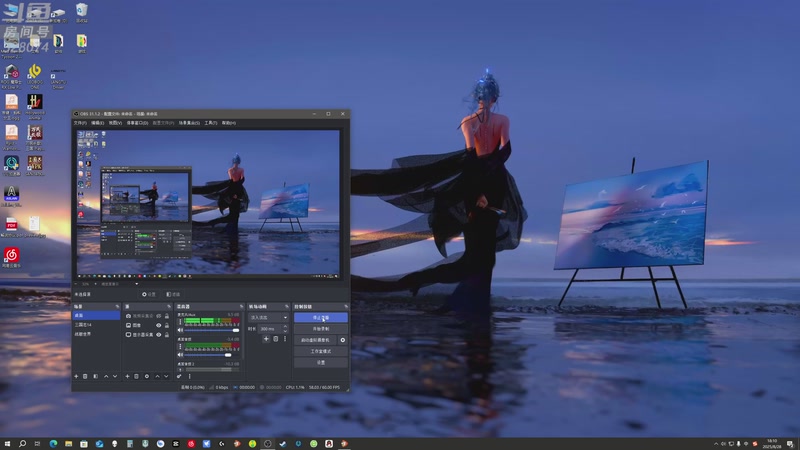Mute the desktop audio channel
This screenshot has width=800, height=450.
[180, 355]
